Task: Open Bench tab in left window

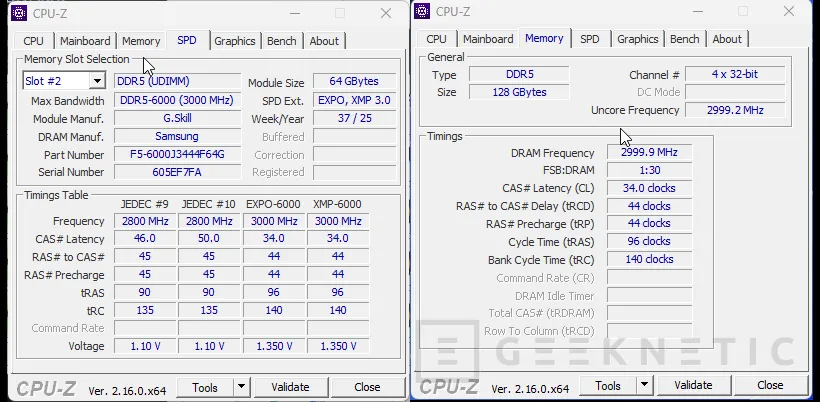Action: 281,41
